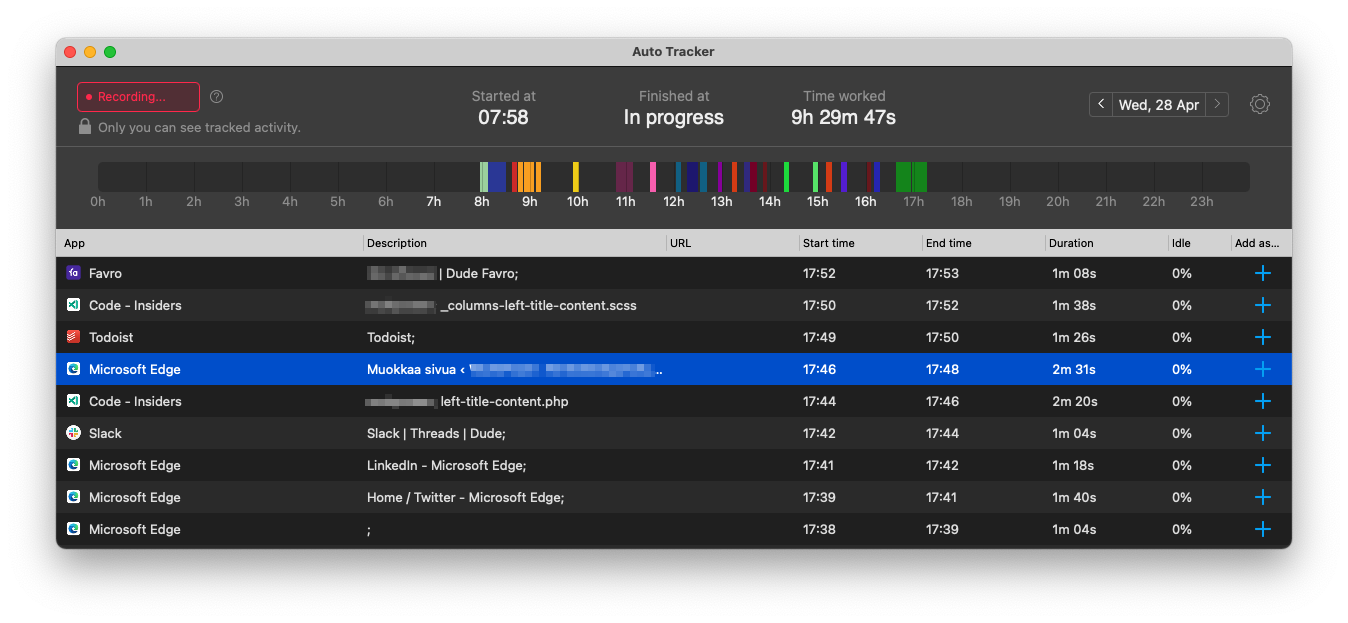
Task: Click the '1m 38s' duration cell
Action: coord(1074,305)
